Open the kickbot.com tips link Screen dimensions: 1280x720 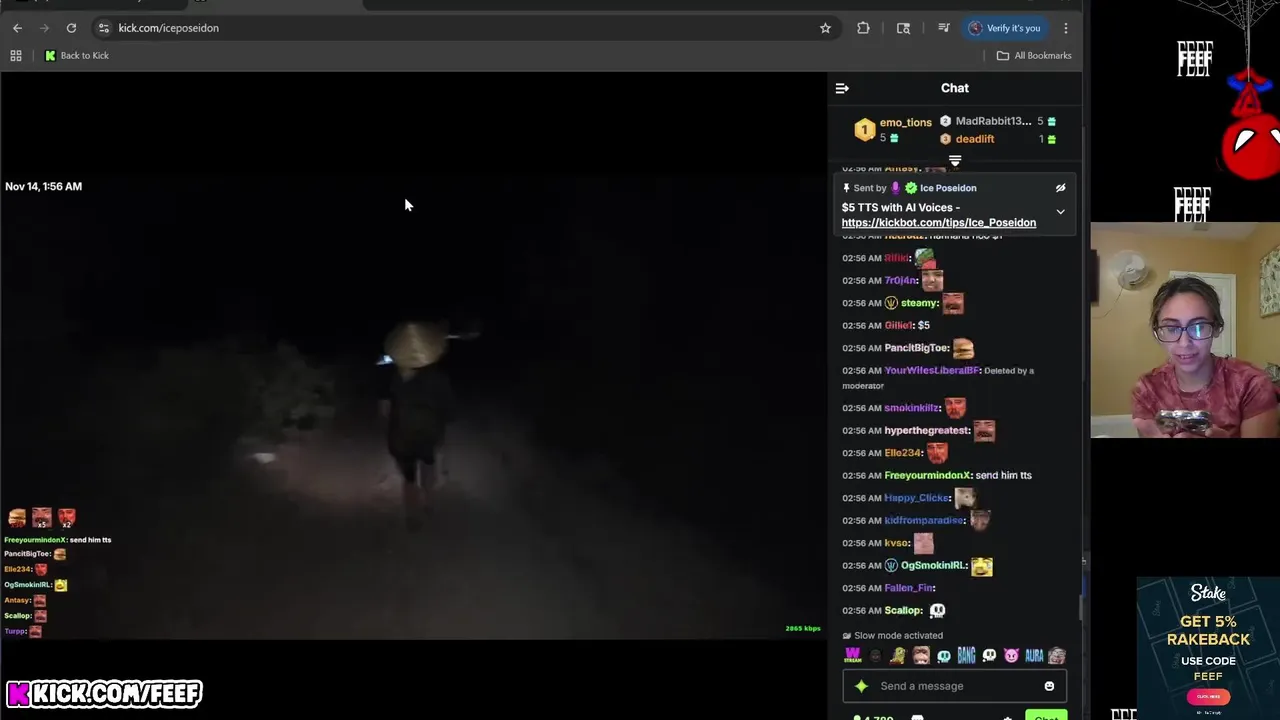(939, 223)
